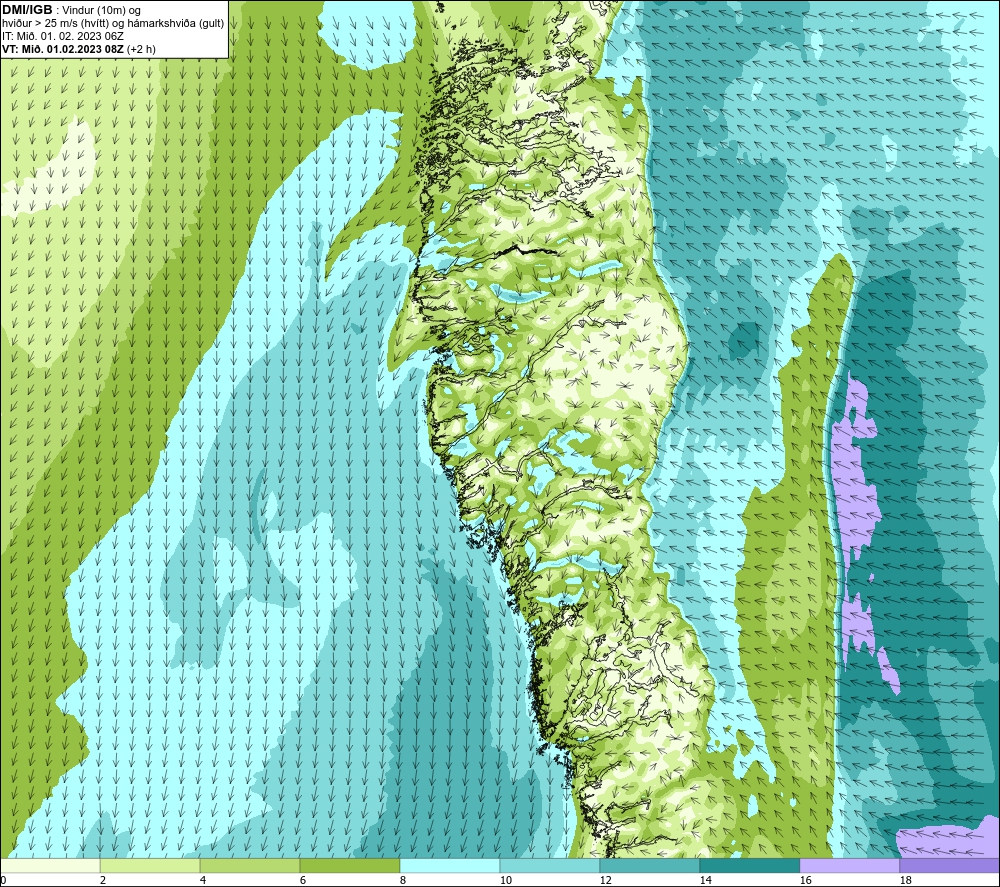Screen dimensions: 1000x887
Task: Click the DMI/IGB title text
Action: pos(27,10)
